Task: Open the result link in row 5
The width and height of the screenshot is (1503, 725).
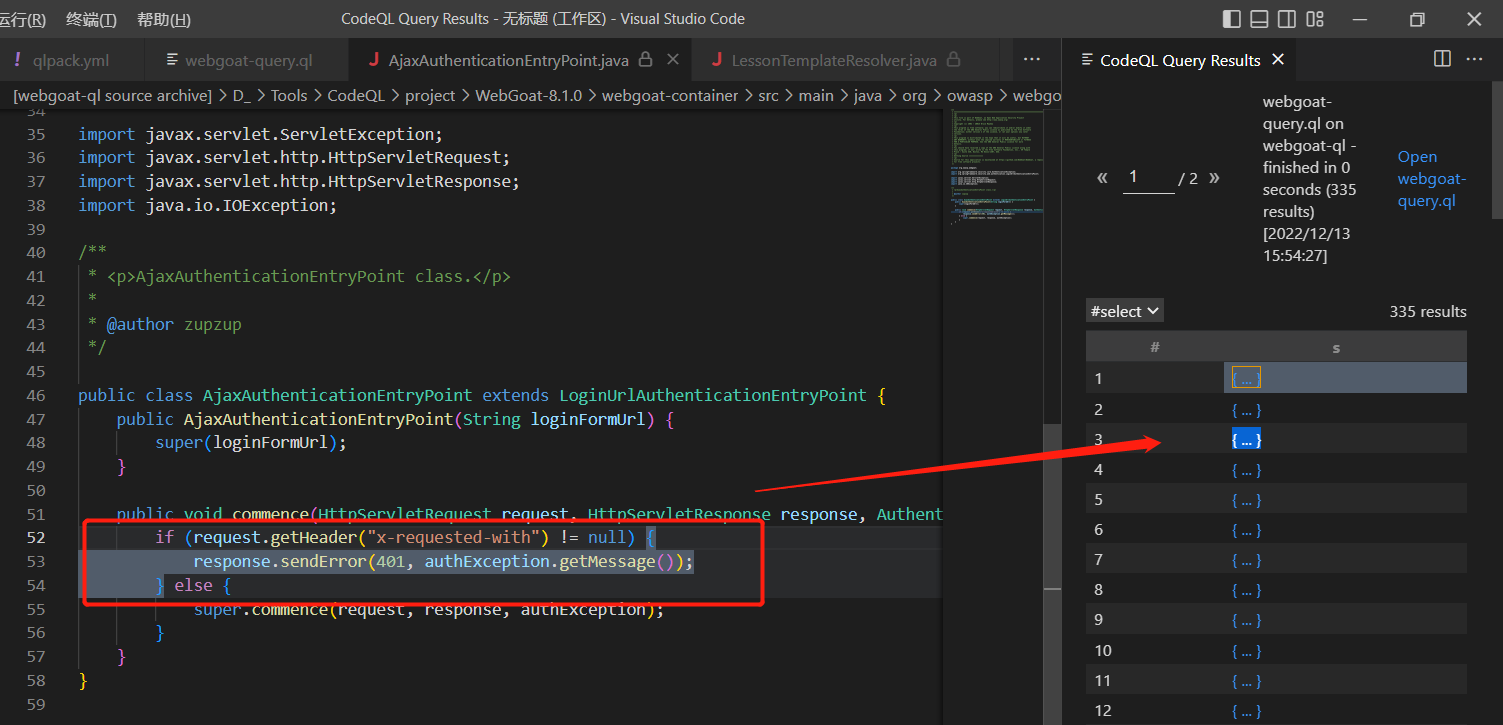Action: [x=1246, y=500]
